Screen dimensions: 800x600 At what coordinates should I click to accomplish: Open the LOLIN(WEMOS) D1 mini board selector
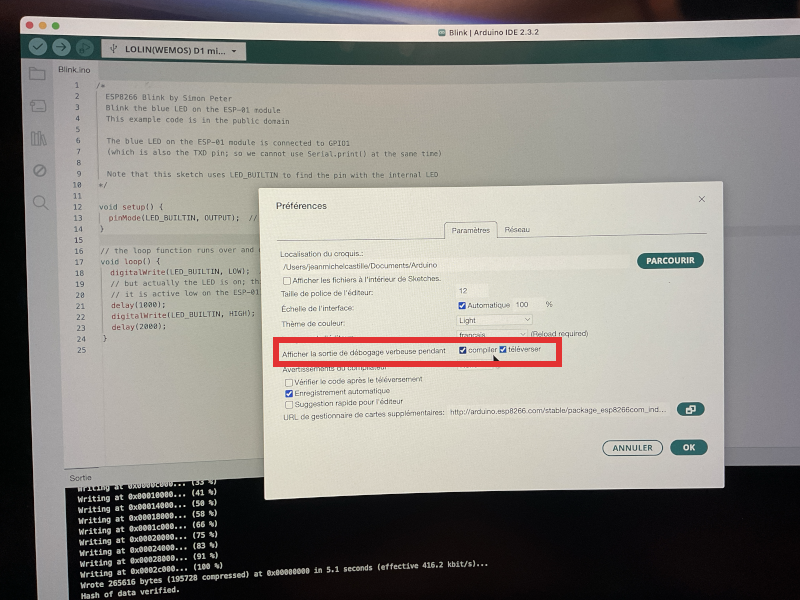point(173,51)
